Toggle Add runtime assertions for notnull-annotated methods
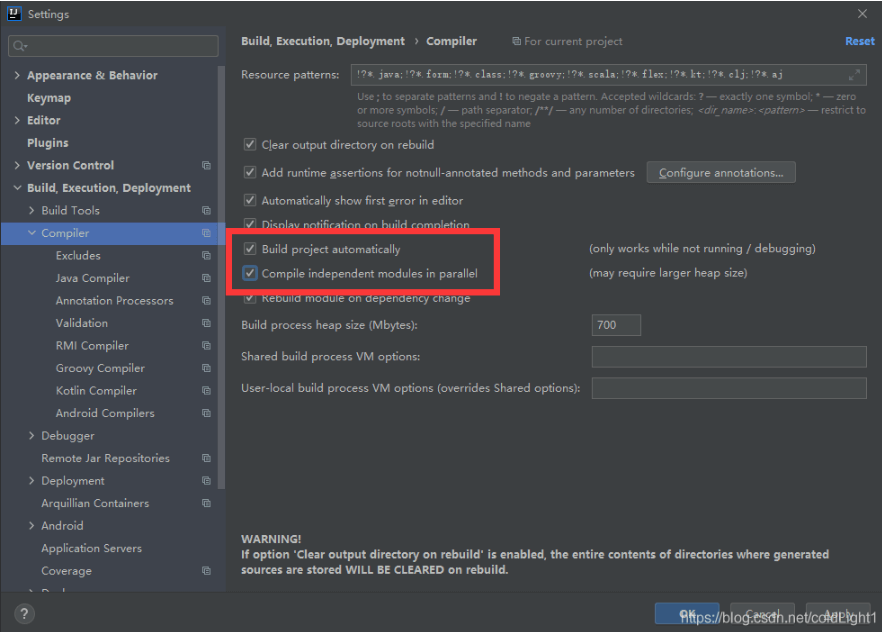This screenshot has height=632, width=882. click(x=250, y=172)
